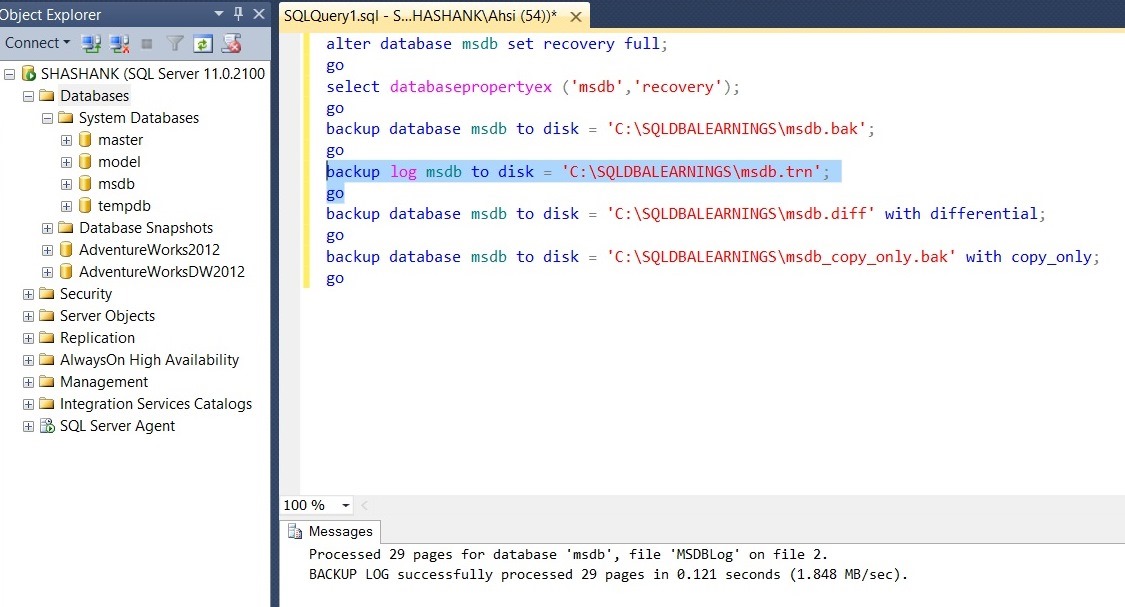Click the Connect Object Explorer icon
The image size is (1125, 607).
(90, 44)
